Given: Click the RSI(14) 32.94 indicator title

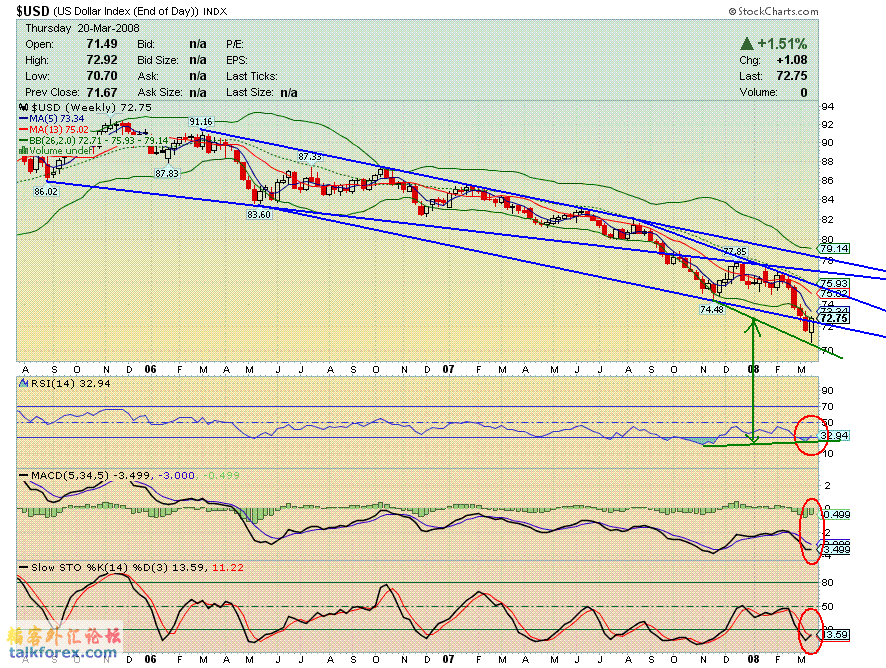Looking at the screenshot, I should coord(71,383).
